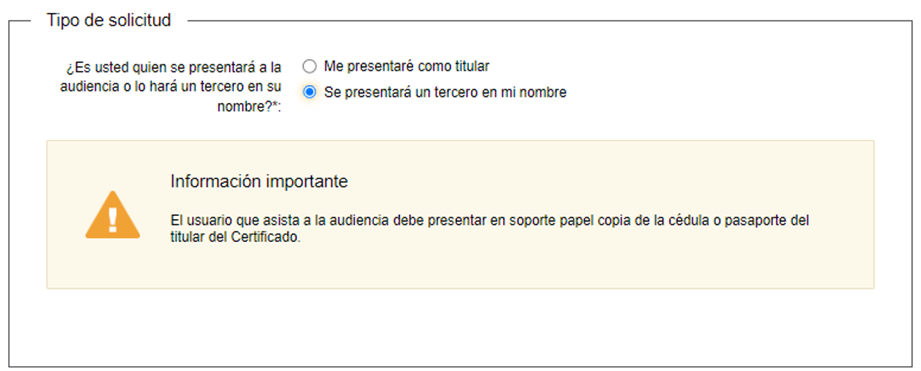Click empty space below the yellow information box
The image size is (921, 371).
(x=460, y=328)
